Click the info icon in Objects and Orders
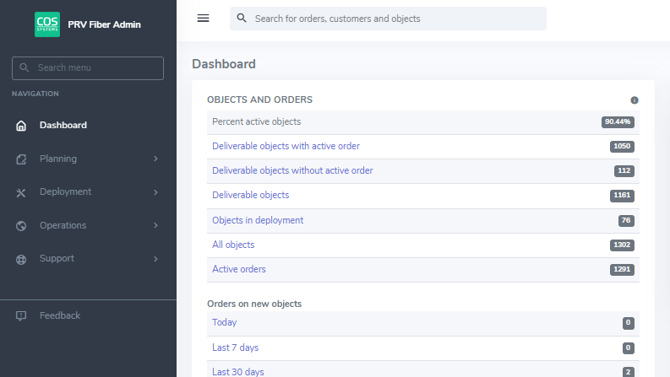 [634, 100]
